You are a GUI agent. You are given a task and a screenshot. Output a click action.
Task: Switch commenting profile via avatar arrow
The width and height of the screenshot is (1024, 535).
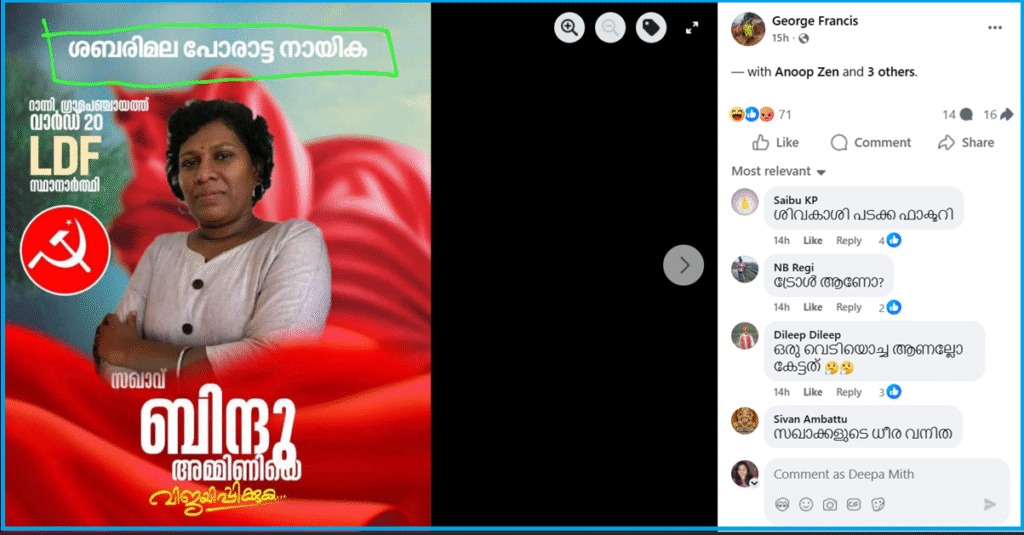[x=753, y=482]
